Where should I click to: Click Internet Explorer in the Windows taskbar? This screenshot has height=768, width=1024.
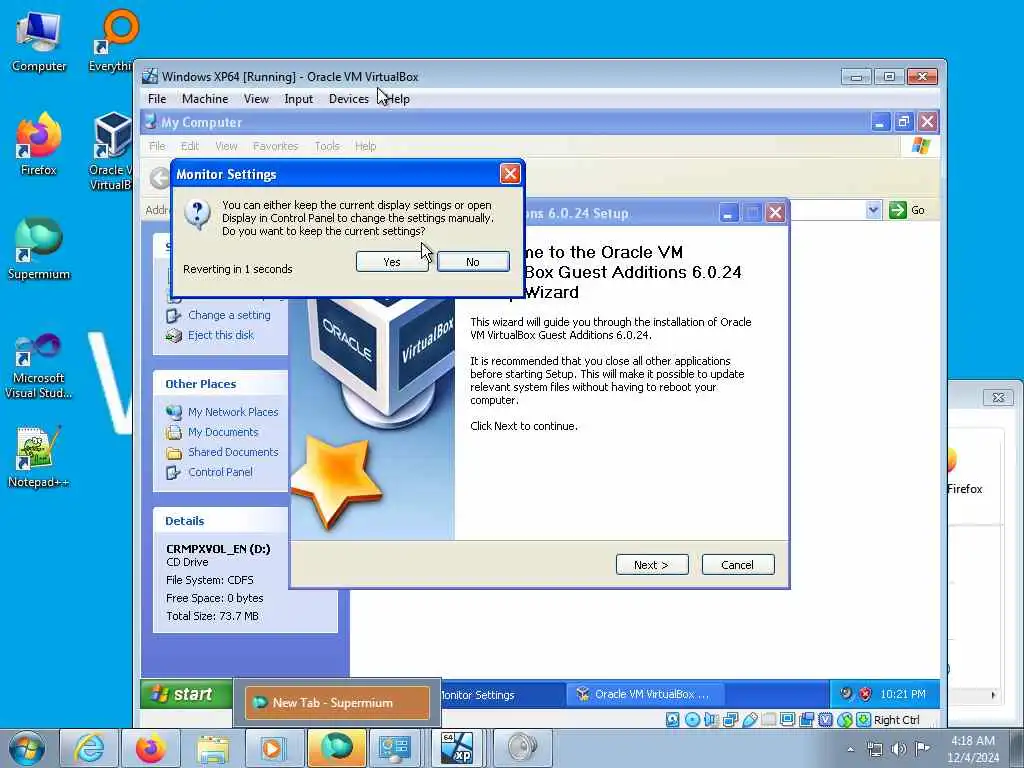tap(88, 748)
